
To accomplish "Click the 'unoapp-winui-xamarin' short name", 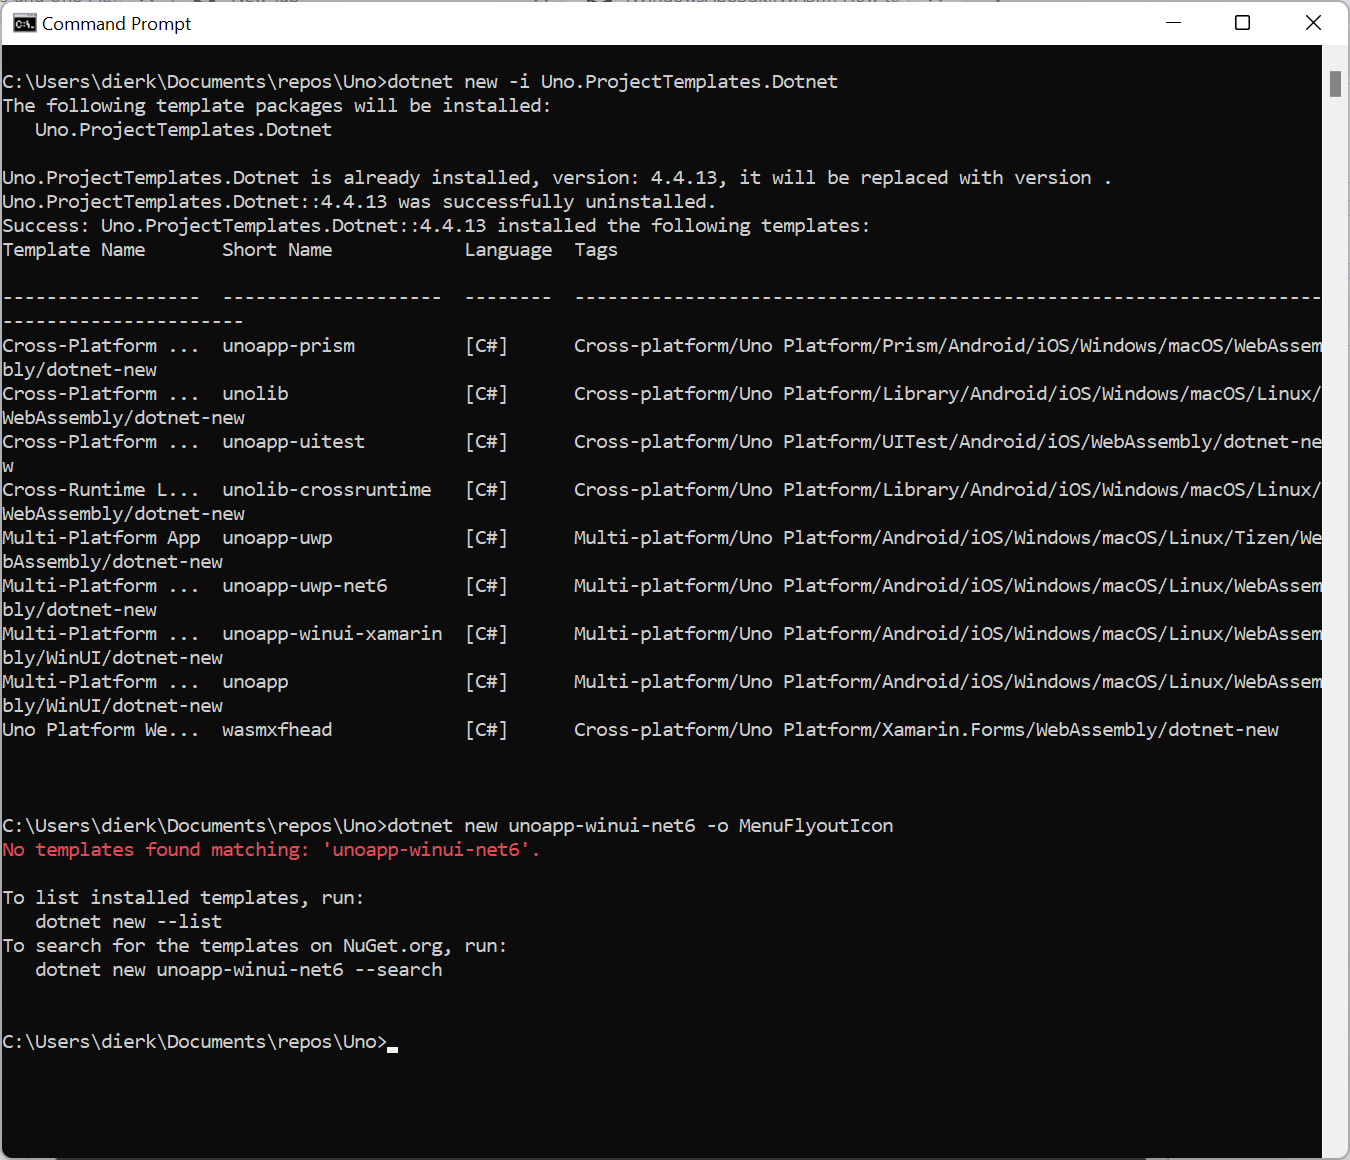I will [x=332, y=633].
